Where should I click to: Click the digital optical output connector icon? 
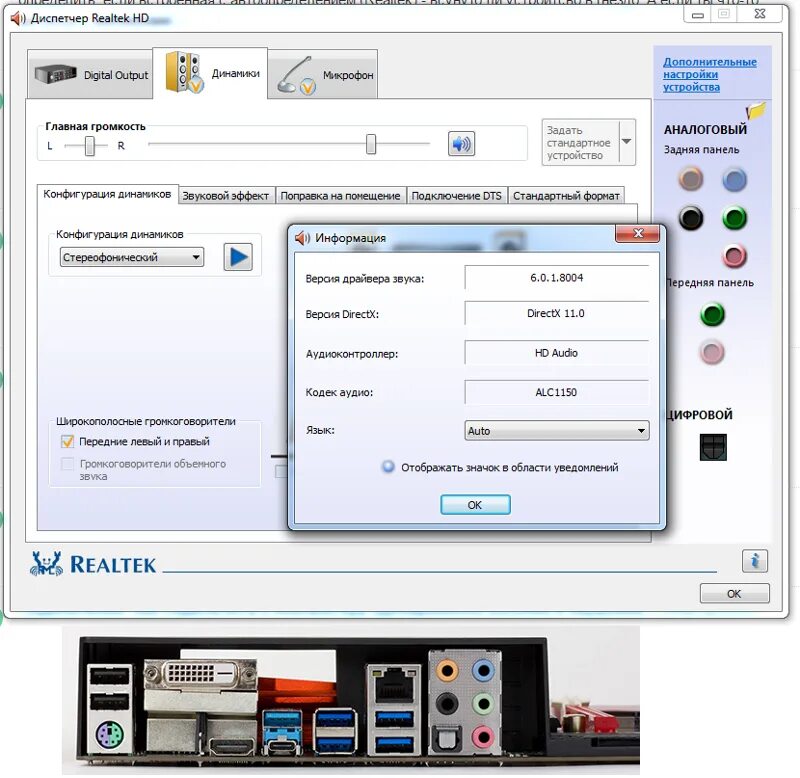click(x=713, y=447)
